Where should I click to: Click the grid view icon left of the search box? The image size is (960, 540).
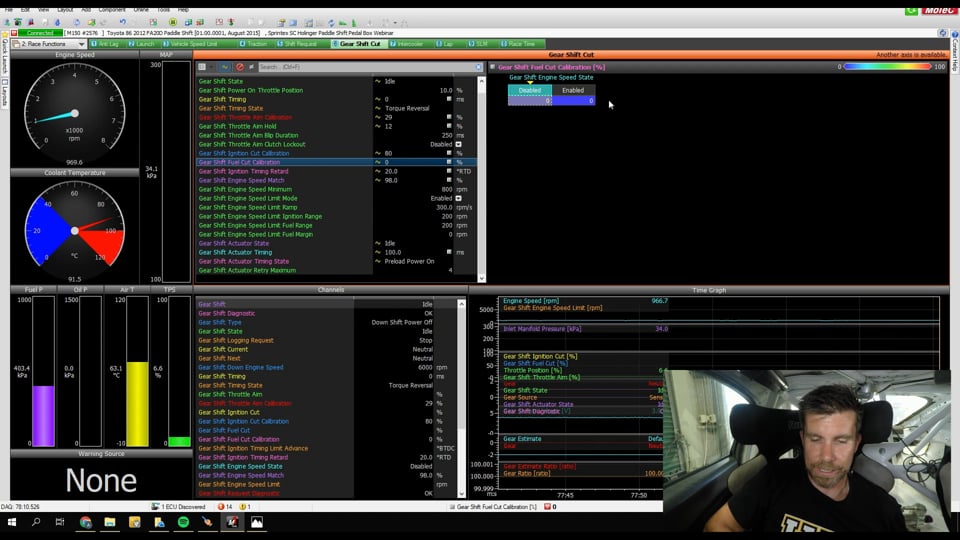point(201,67)
